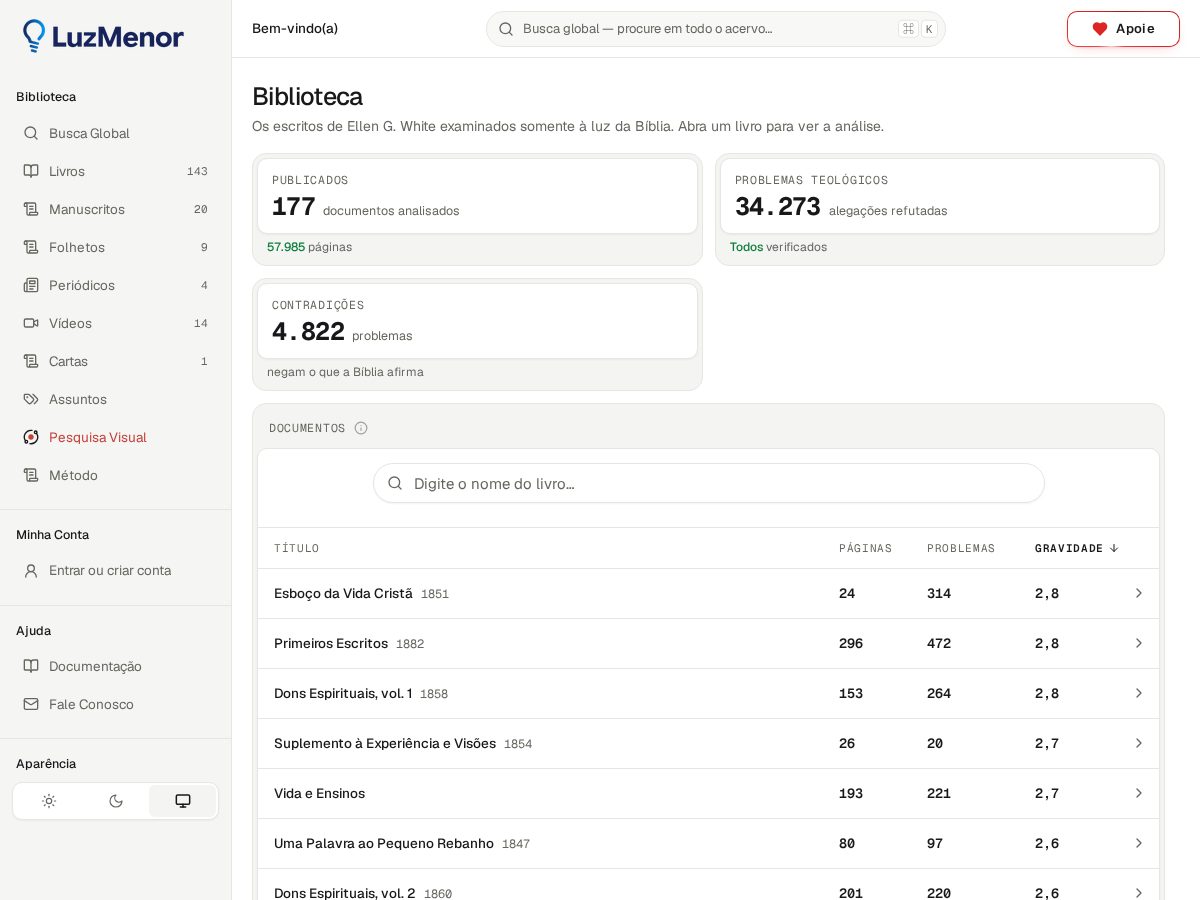This screenshot has width=1200, height=900.
Task: Click the Fale Conosco envelope icon
Action: click(31, 704)
